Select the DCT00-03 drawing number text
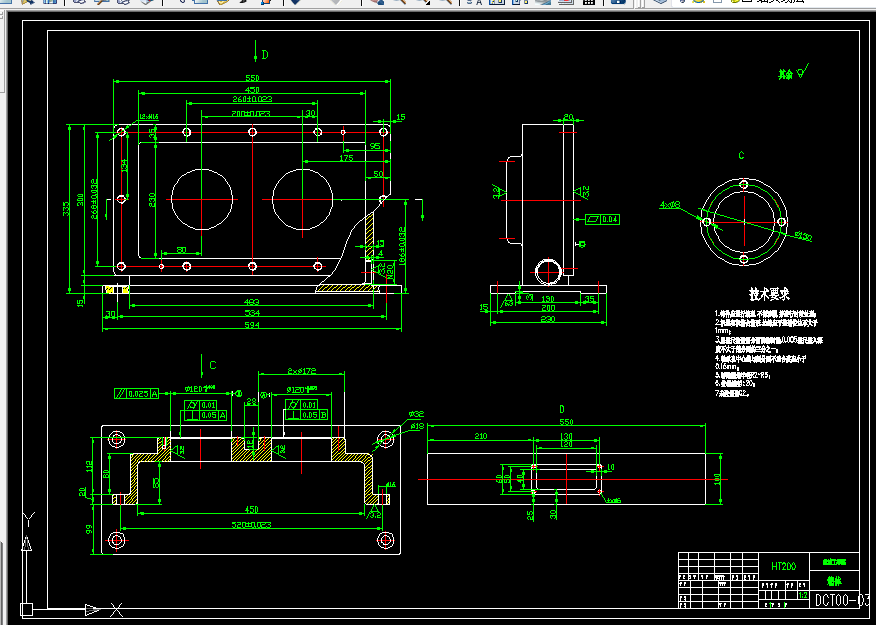 pyautogui.click(x=842, y=600)
